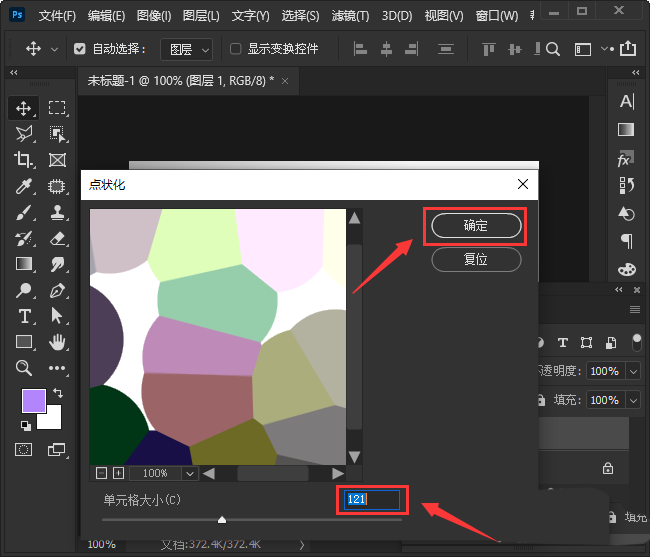Click the 复位 button in dialog
Image resolution: width=650 pixels, height=557 pixels.
point(476,259)
